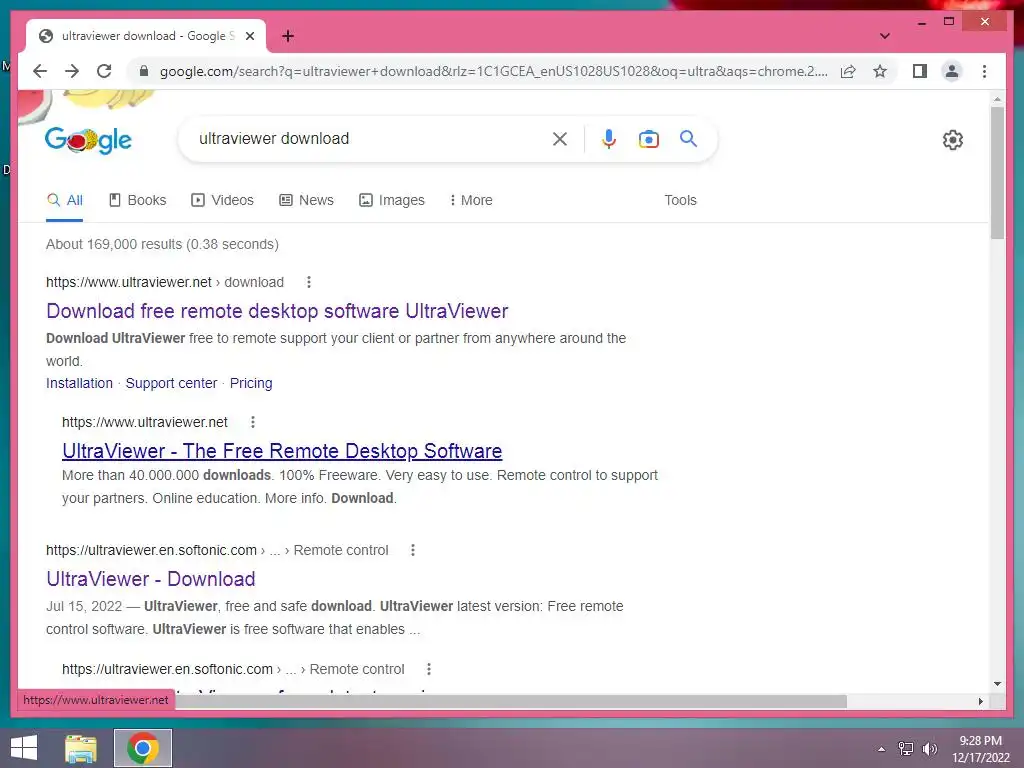
Task: Open Google quick settings gear
Action: [x=953, y=140]
